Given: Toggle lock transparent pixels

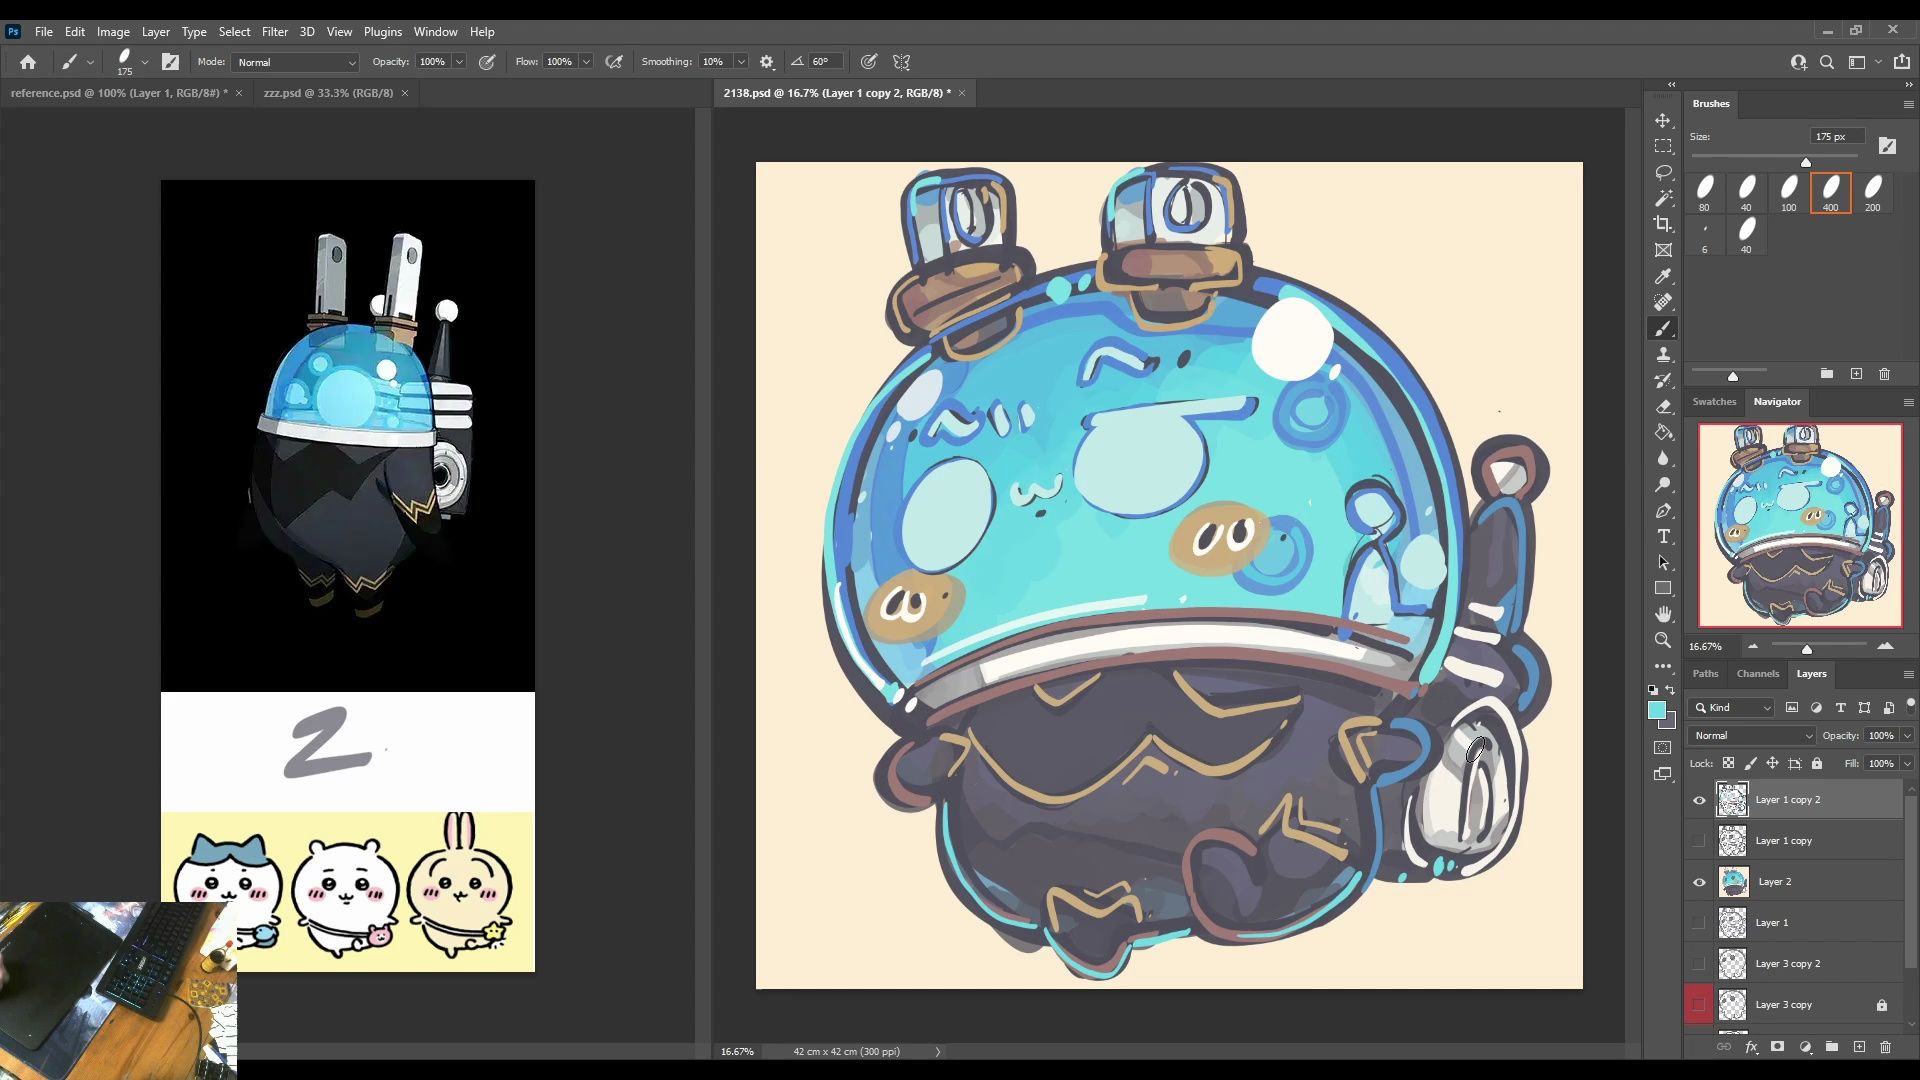Looking at the screenshot, I should click(x=1728, y=763).
